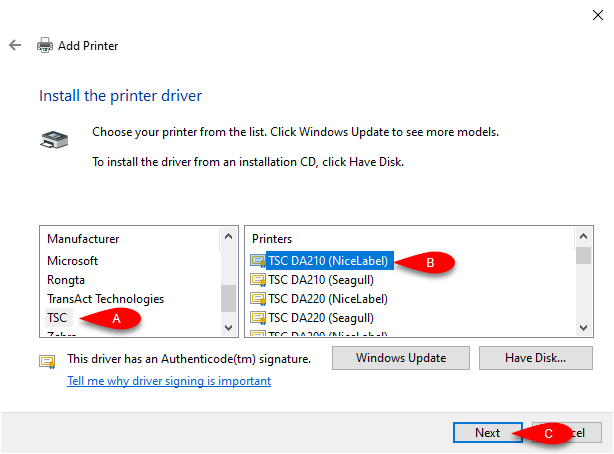Viewport: 614px width, 454px height.
Task: Open driver signing importance link
Action: tap(169, 381)
